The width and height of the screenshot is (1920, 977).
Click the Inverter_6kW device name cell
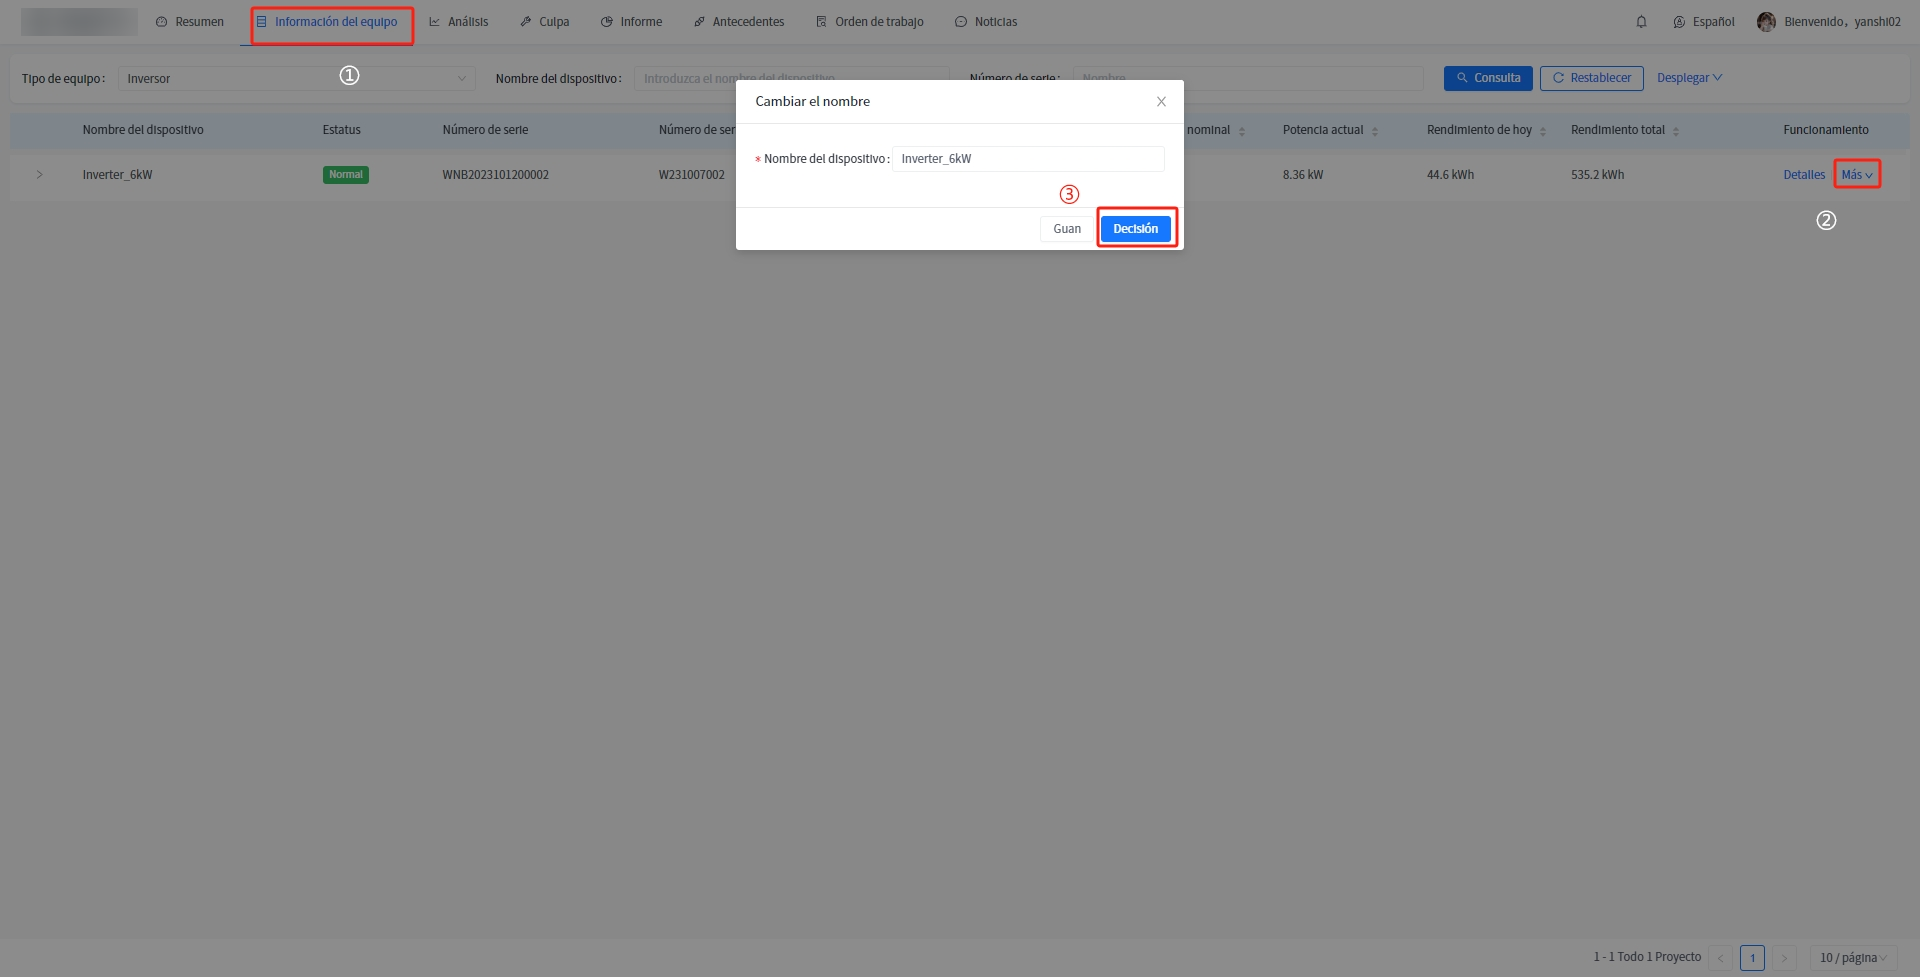pyautogui.click(x=118, y=175)
